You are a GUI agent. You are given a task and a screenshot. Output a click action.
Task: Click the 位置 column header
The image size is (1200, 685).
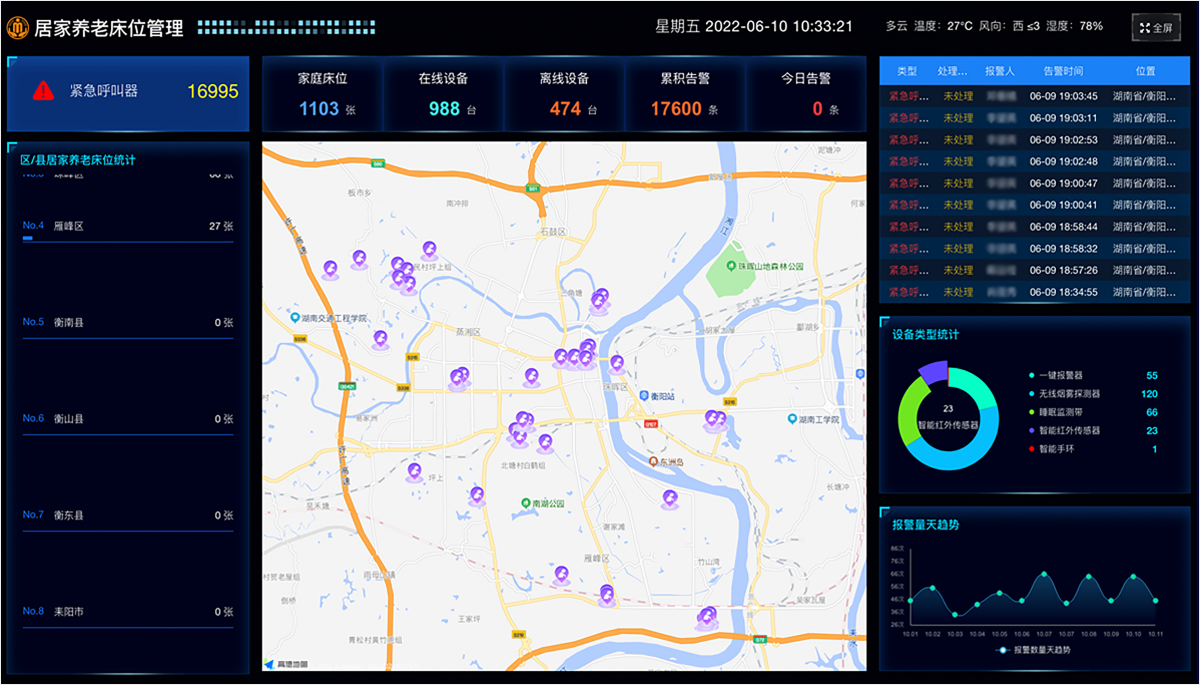pos(1146,71)
